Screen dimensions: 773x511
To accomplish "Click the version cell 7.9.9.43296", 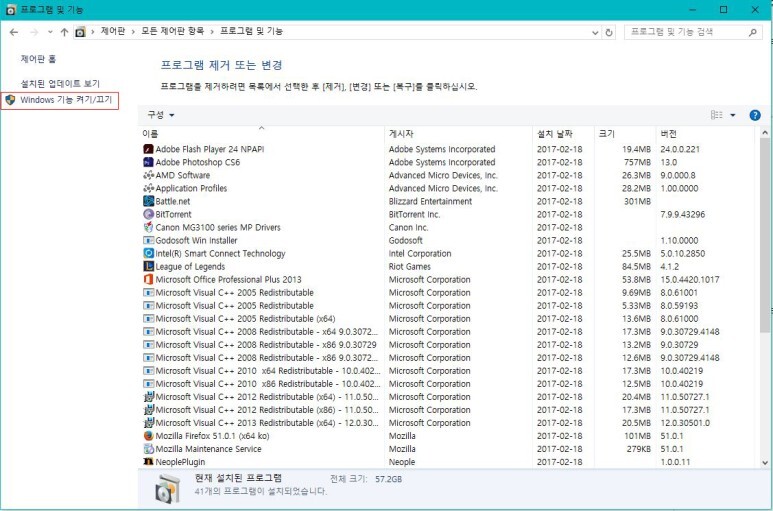I will [683, 214].
